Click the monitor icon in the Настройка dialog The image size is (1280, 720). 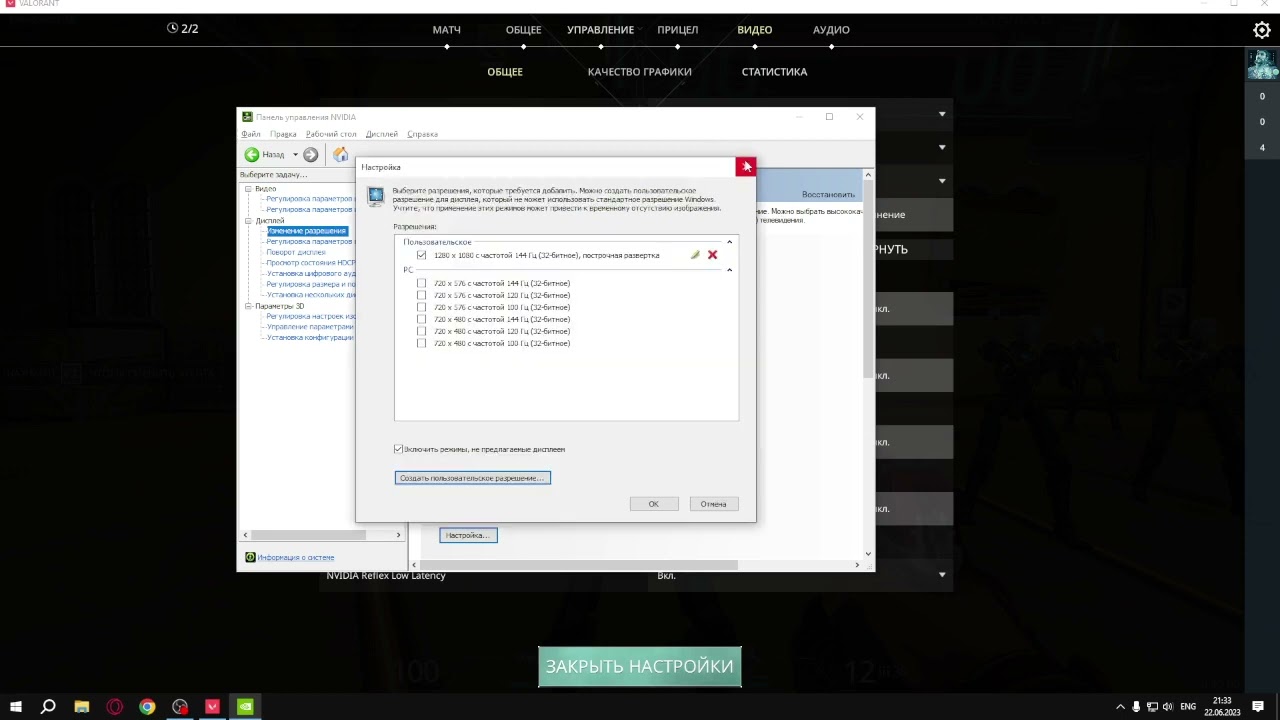(375, 197)
